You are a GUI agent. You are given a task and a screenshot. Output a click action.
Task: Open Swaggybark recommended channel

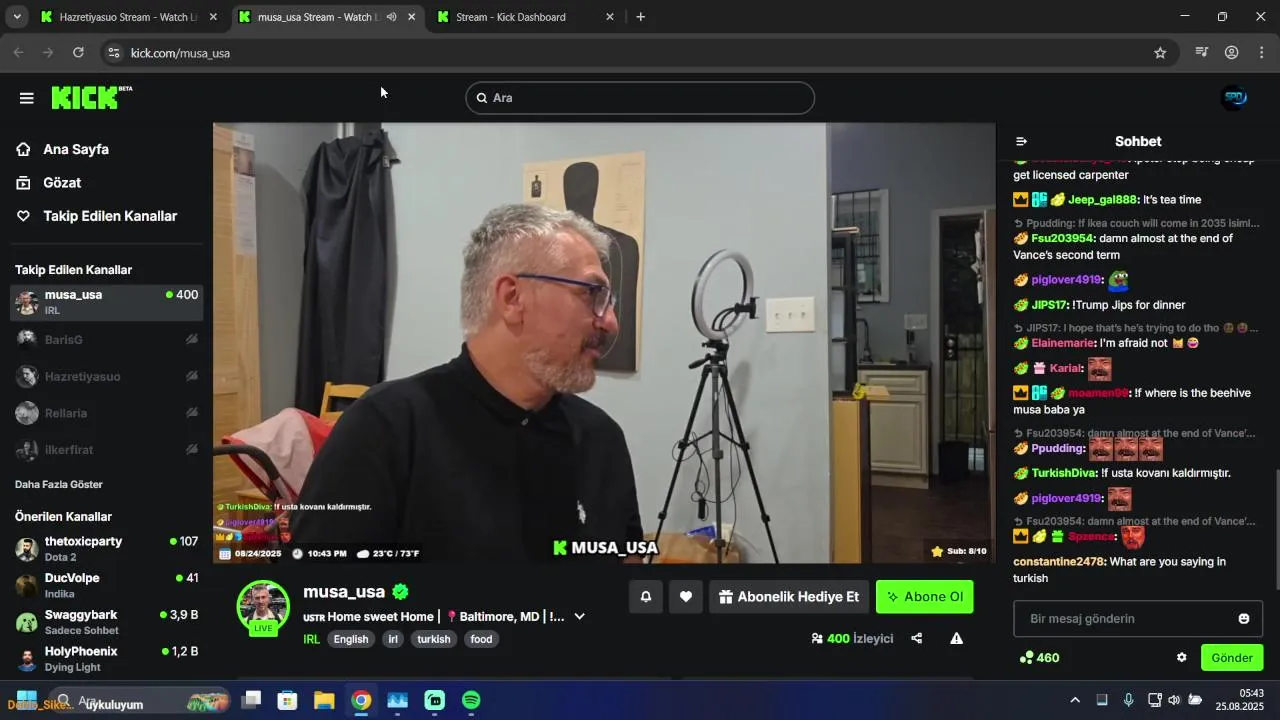point(106,622)
